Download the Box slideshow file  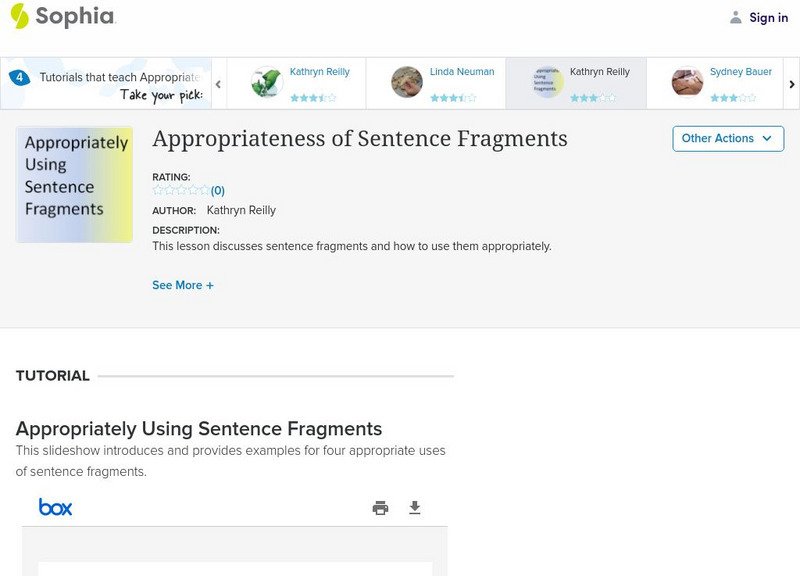point(415,508)
